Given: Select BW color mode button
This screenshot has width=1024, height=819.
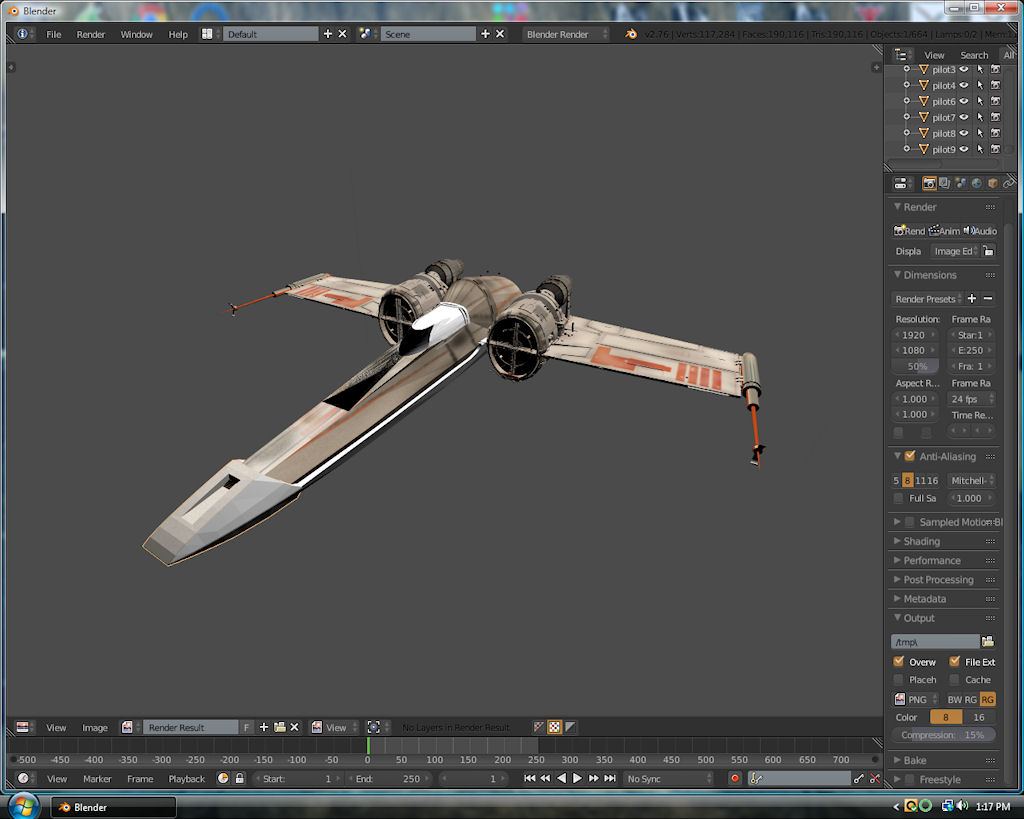Looking at the screenshot, I should [954, 699].
